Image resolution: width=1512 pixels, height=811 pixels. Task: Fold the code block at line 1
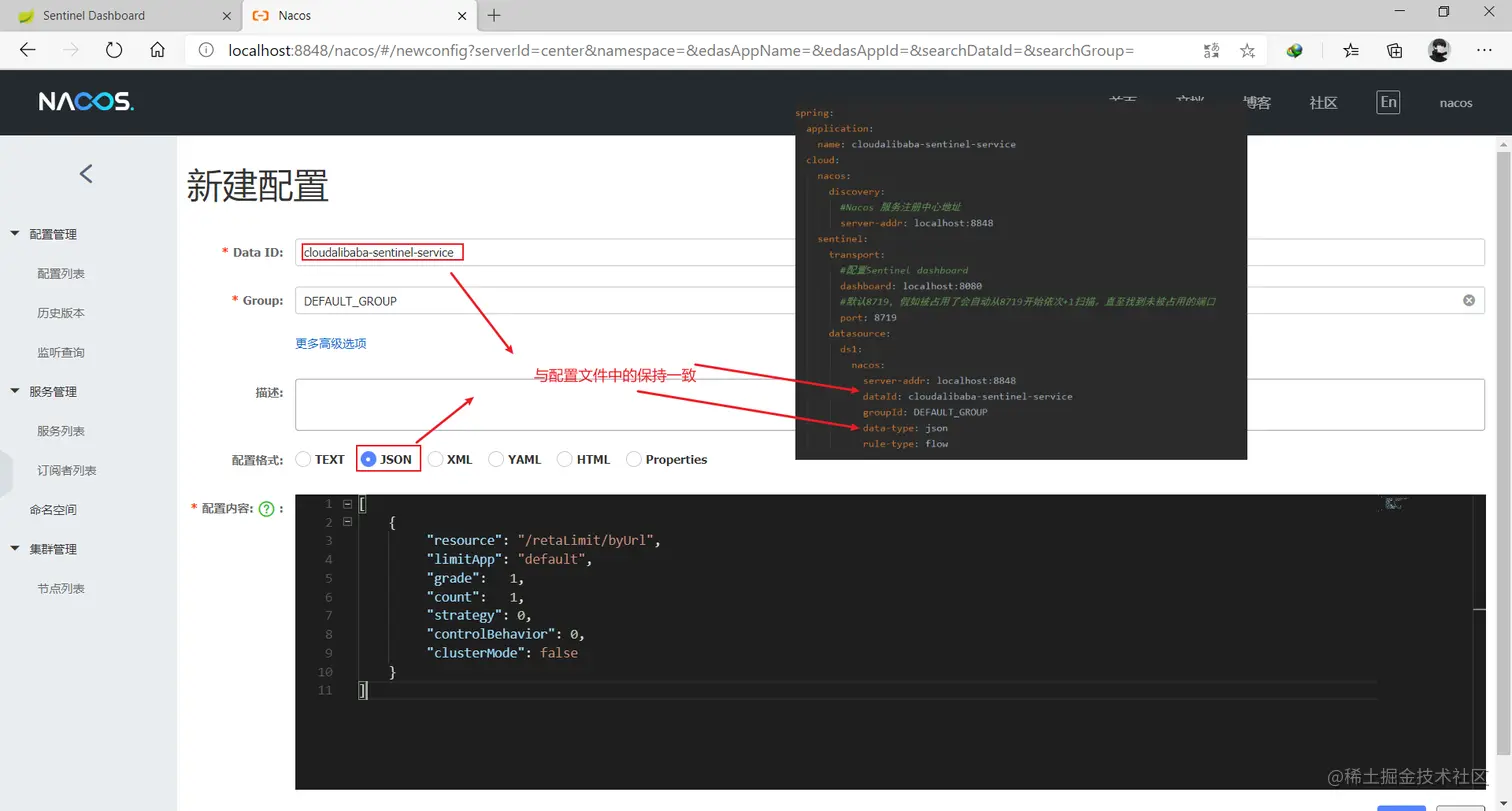coord(347,503)
